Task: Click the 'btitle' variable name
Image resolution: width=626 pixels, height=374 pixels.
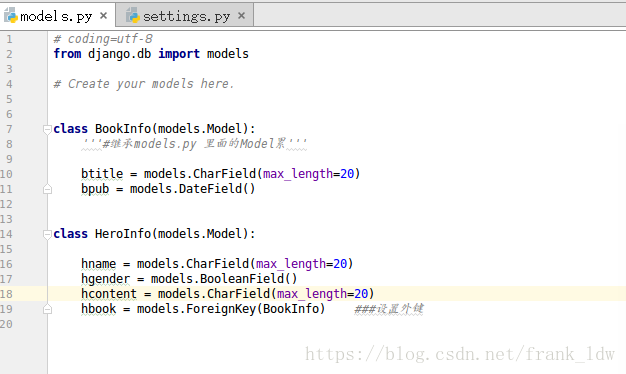Action: click(102, 174)
